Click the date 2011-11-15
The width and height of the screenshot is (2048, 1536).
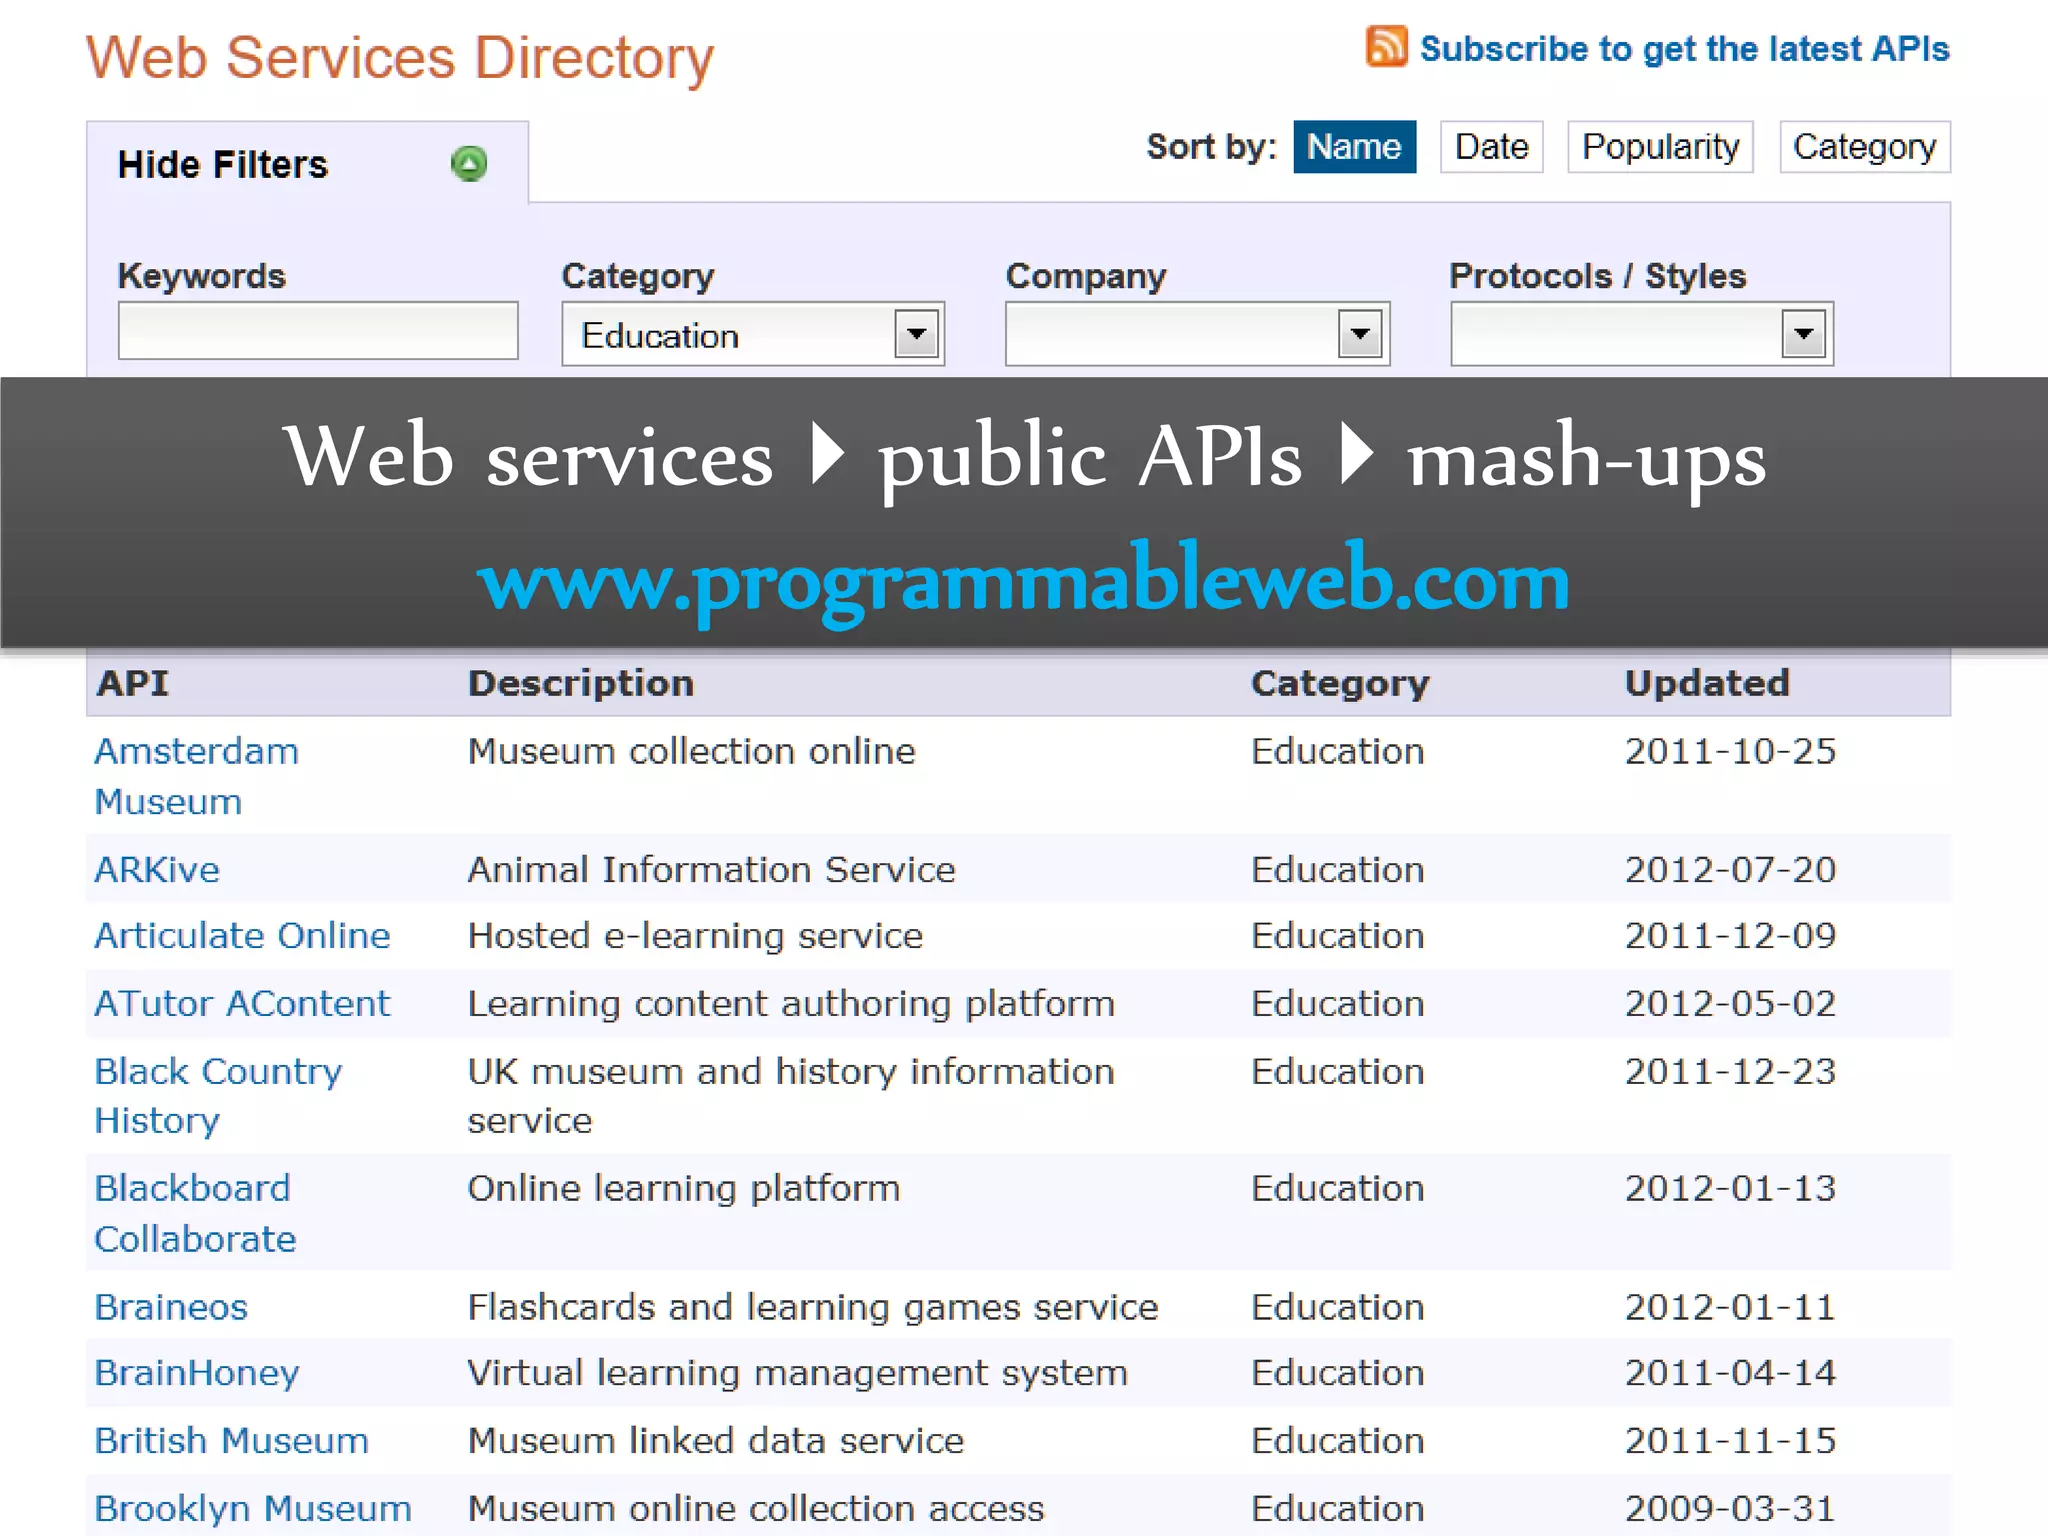point(1730,1440)
